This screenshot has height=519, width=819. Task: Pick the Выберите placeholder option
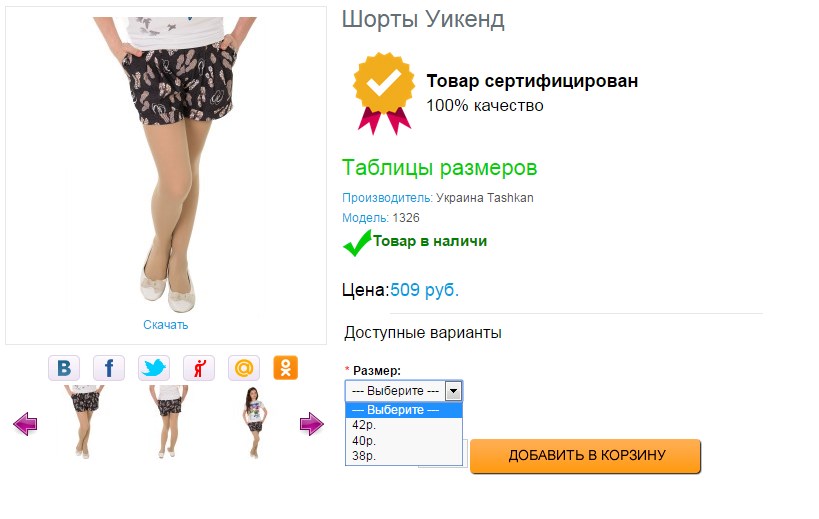pos(403,410)
